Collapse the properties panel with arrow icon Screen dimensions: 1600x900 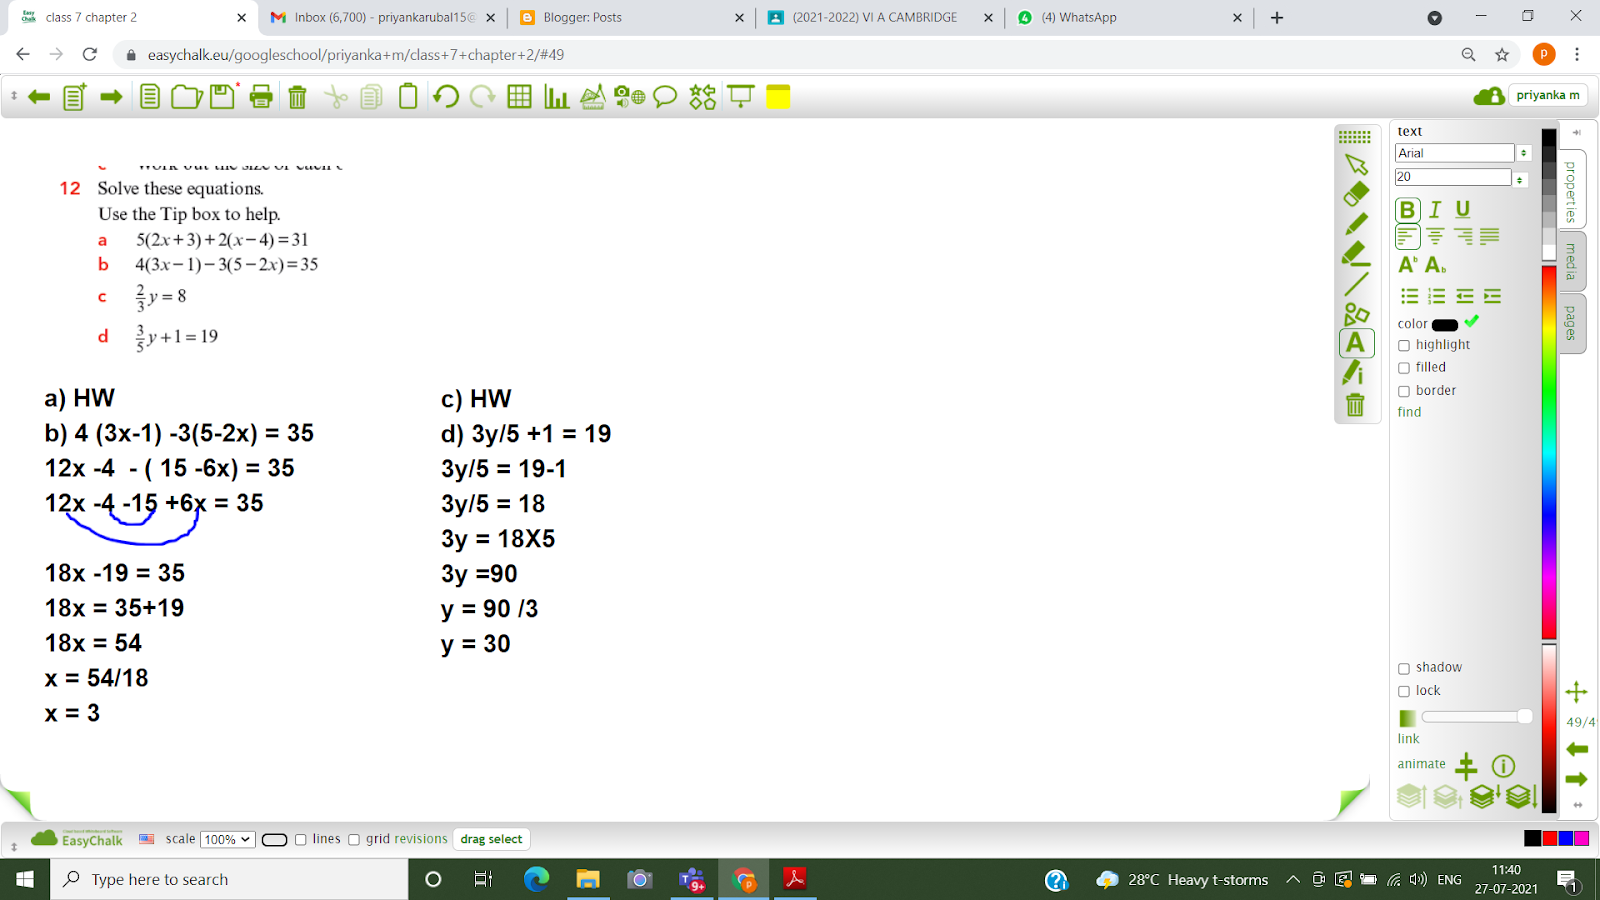(1576, 132)
